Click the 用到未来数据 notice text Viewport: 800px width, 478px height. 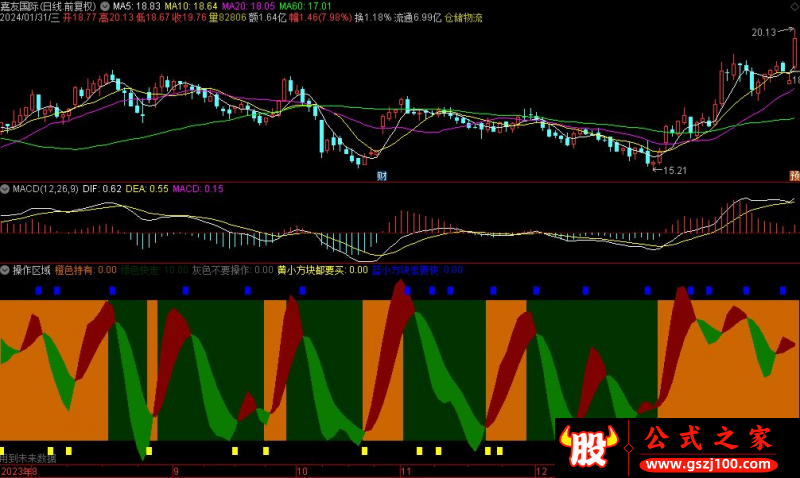(x=28, y=458)
